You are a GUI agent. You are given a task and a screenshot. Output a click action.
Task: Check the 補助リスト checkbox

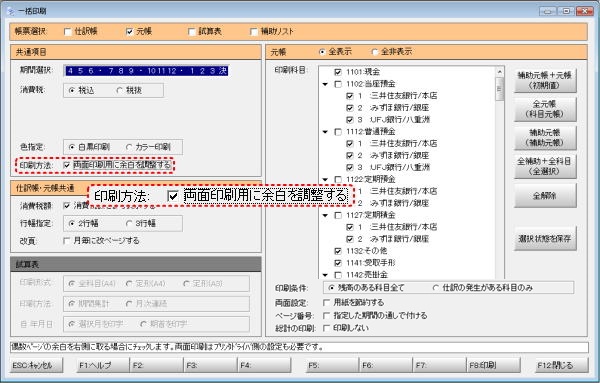click(253, 32)
